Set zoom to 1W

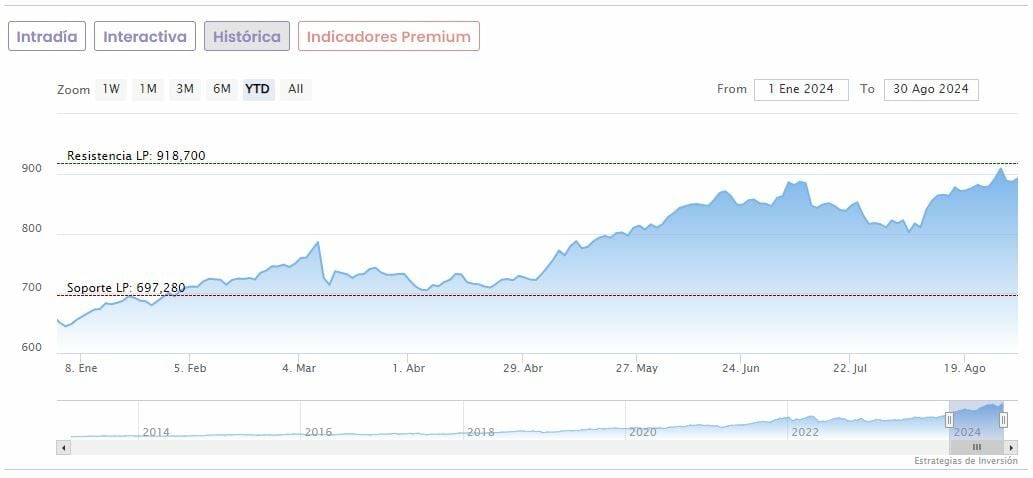110,89
